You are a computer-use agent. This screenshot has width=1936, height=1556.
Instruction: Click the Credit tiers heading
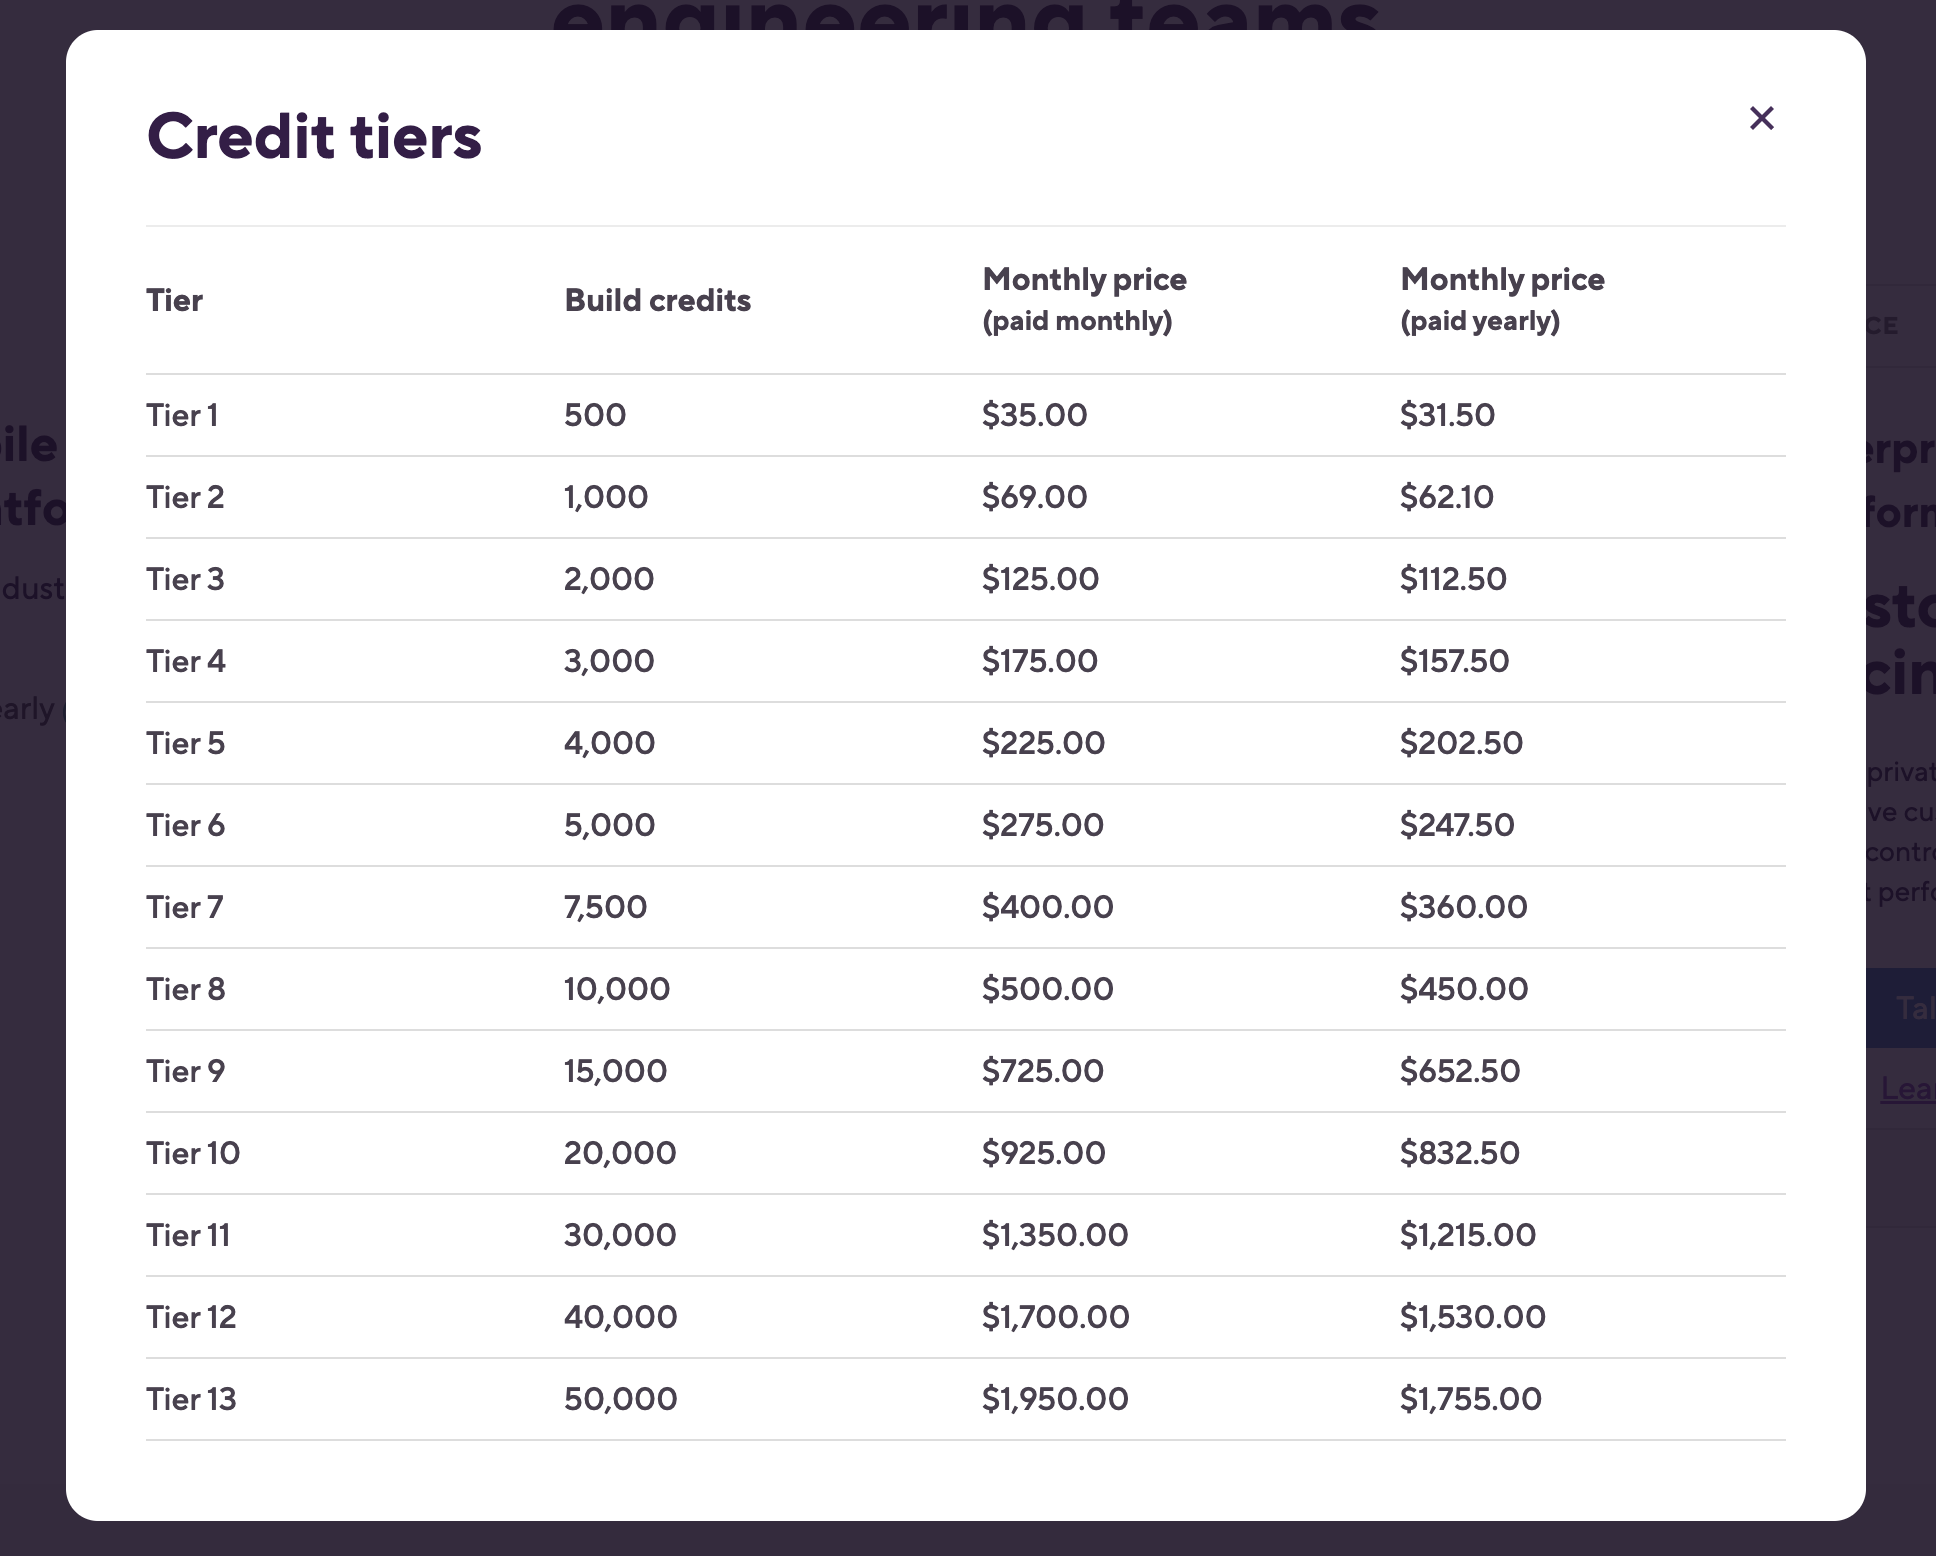314,136
